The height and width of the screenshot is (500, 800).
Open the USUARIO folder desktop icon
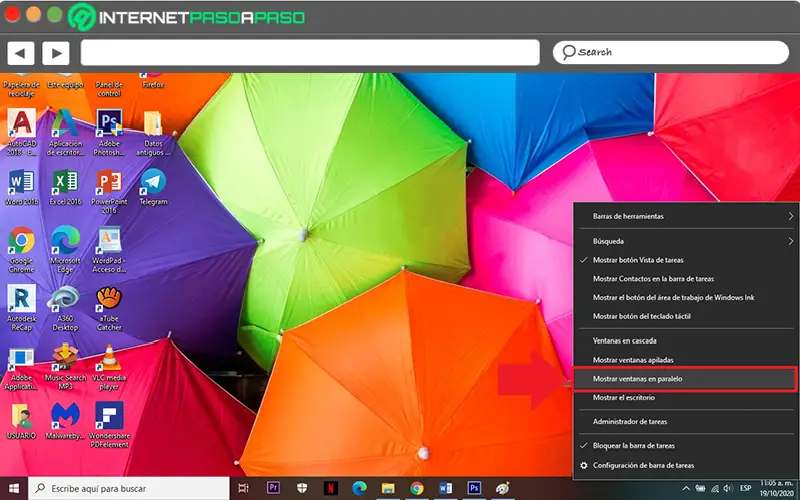(21, 421)
